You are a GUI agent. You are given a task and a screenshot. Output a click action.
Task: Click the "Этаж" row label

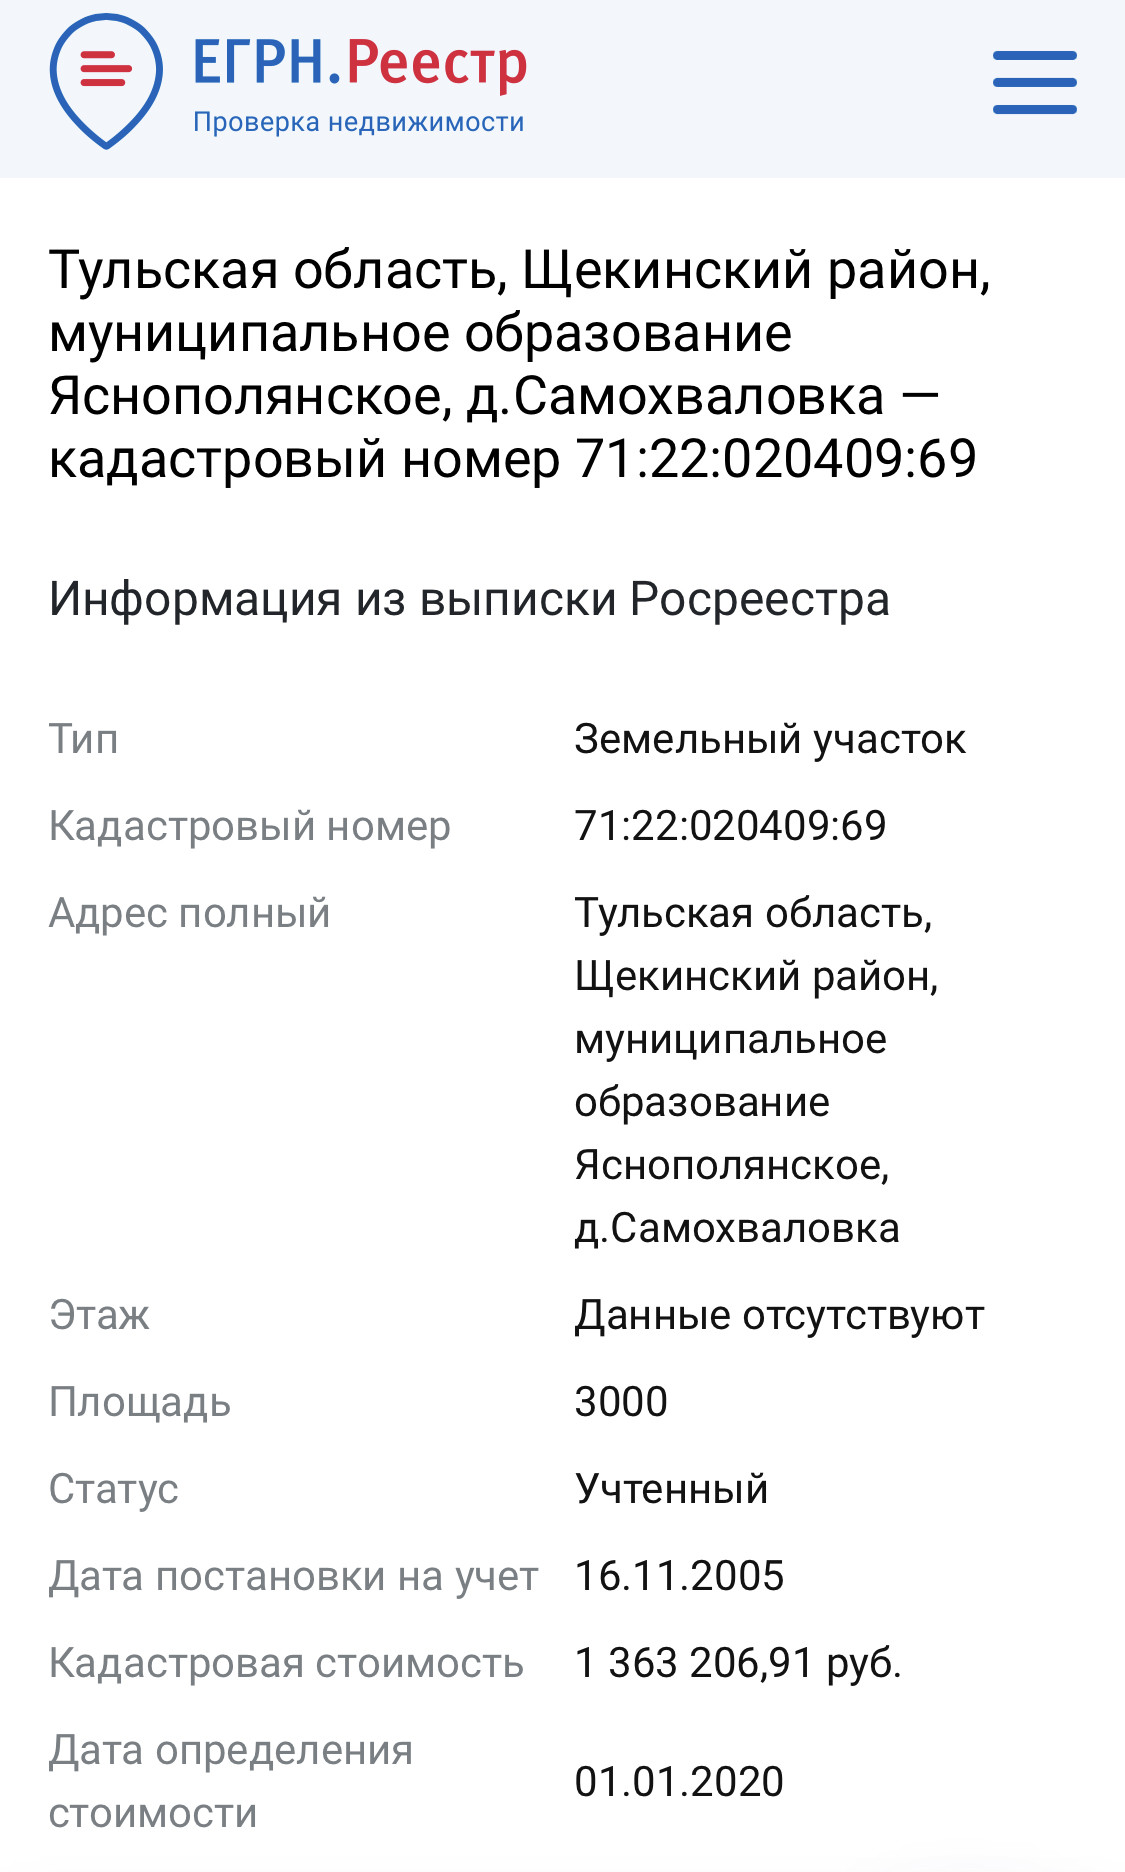pyautogui.click(x=99, y=1315)
